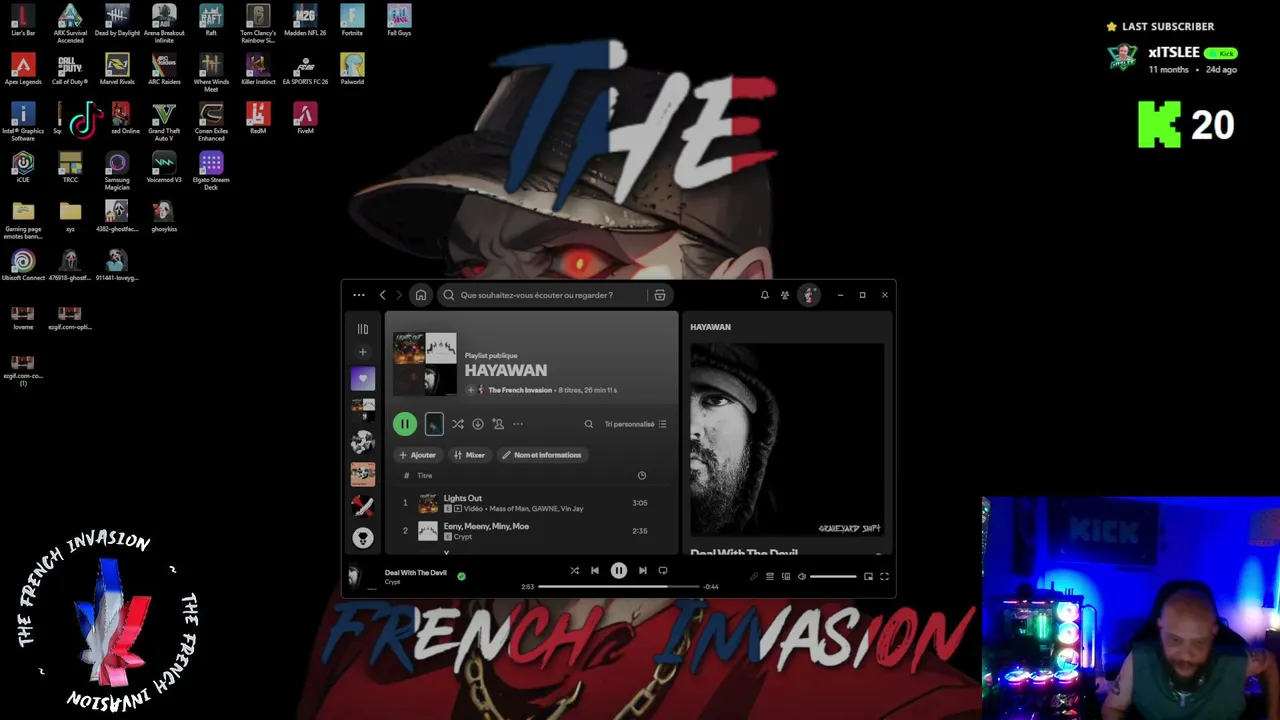
Task: Toggle repeat in the player bar
Action: (x=663, y=571)
